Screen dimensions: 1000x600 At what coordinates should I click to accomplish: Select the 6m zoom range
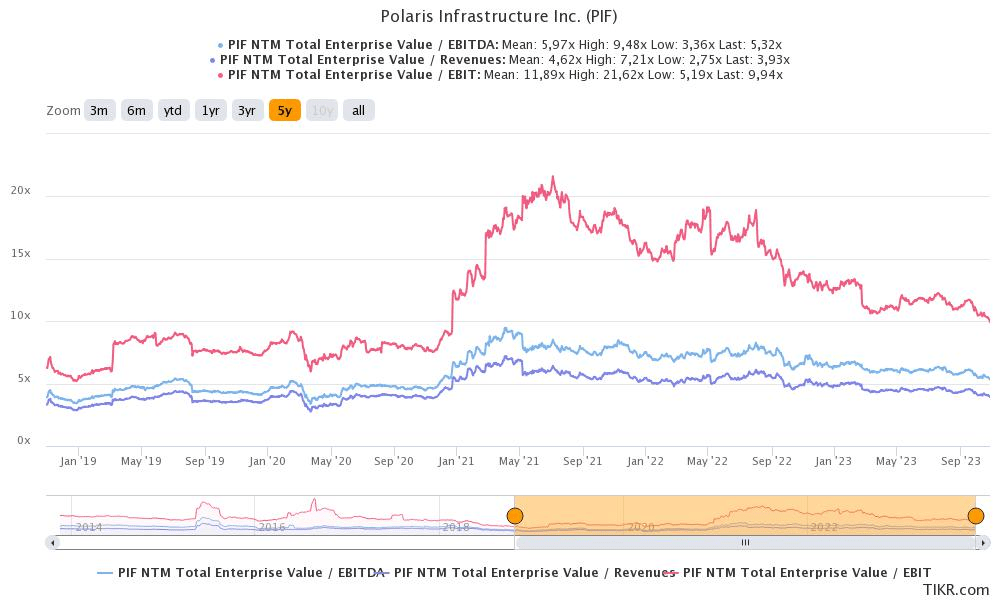(135, 110)
